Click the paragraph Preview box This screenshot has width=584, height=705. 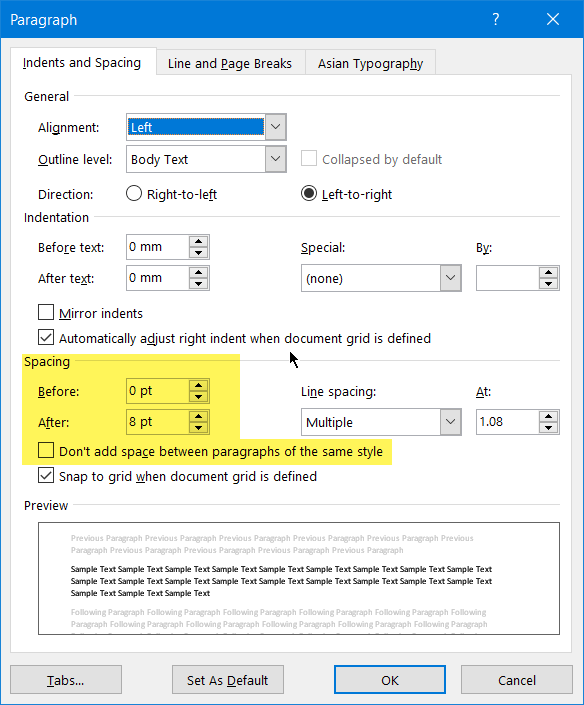(x=299, y=578)
